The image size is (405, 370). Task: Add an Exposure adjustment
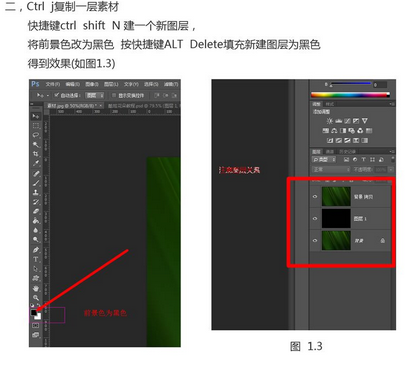coord(356,121)
